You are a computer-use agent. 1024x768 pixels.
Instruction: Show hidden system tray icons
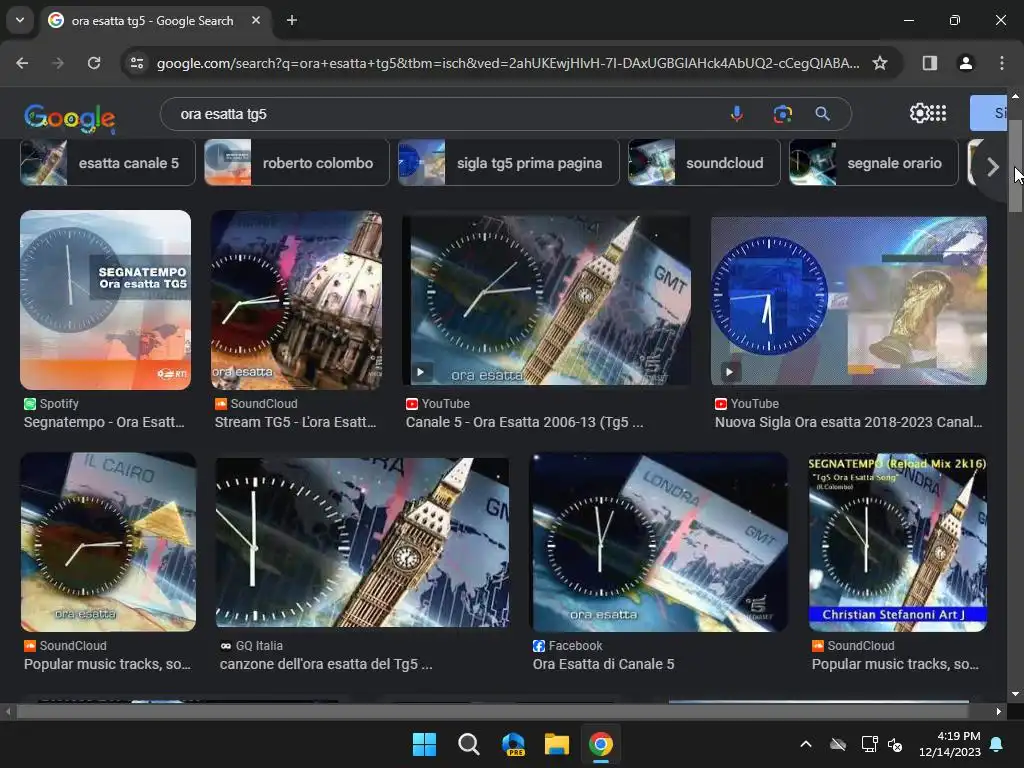pos(806,744)
